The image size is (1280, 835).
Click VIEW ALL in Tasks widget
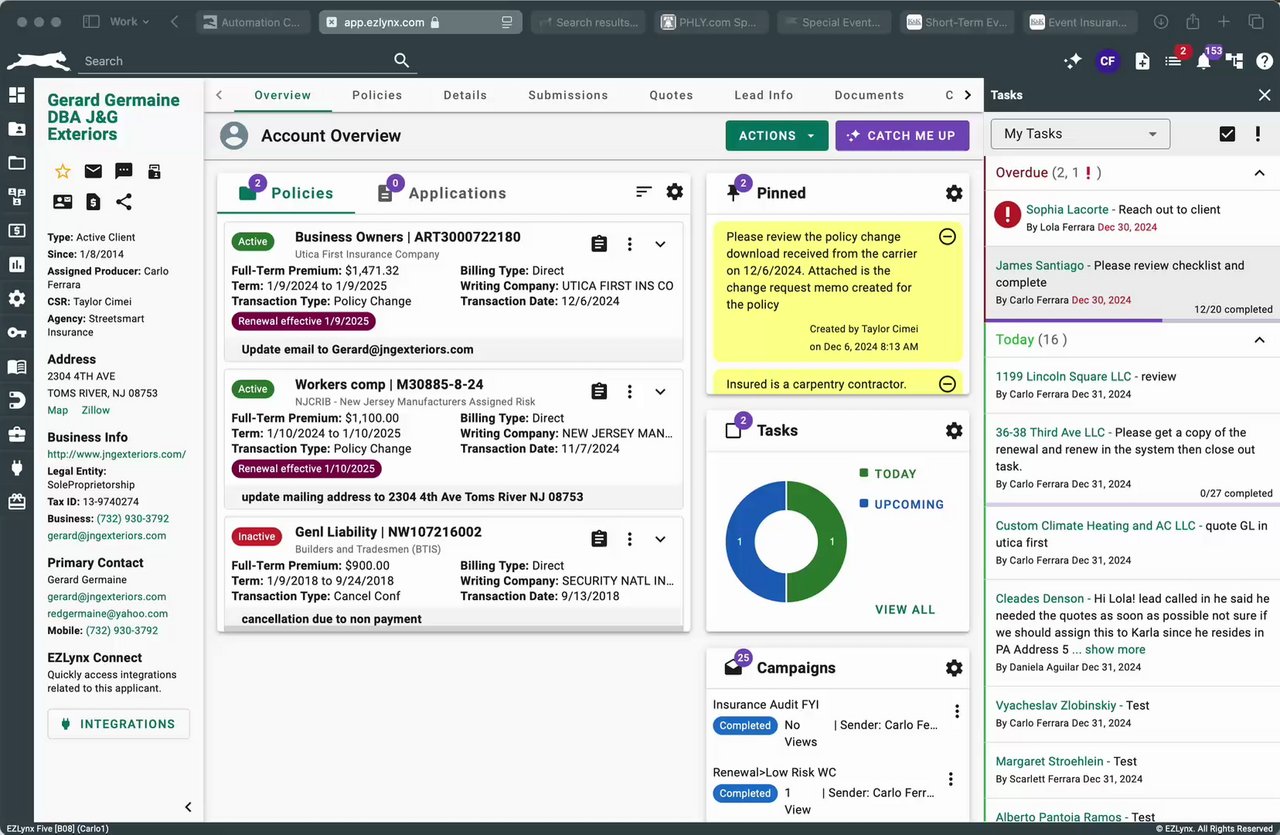[x=905, y=610]
